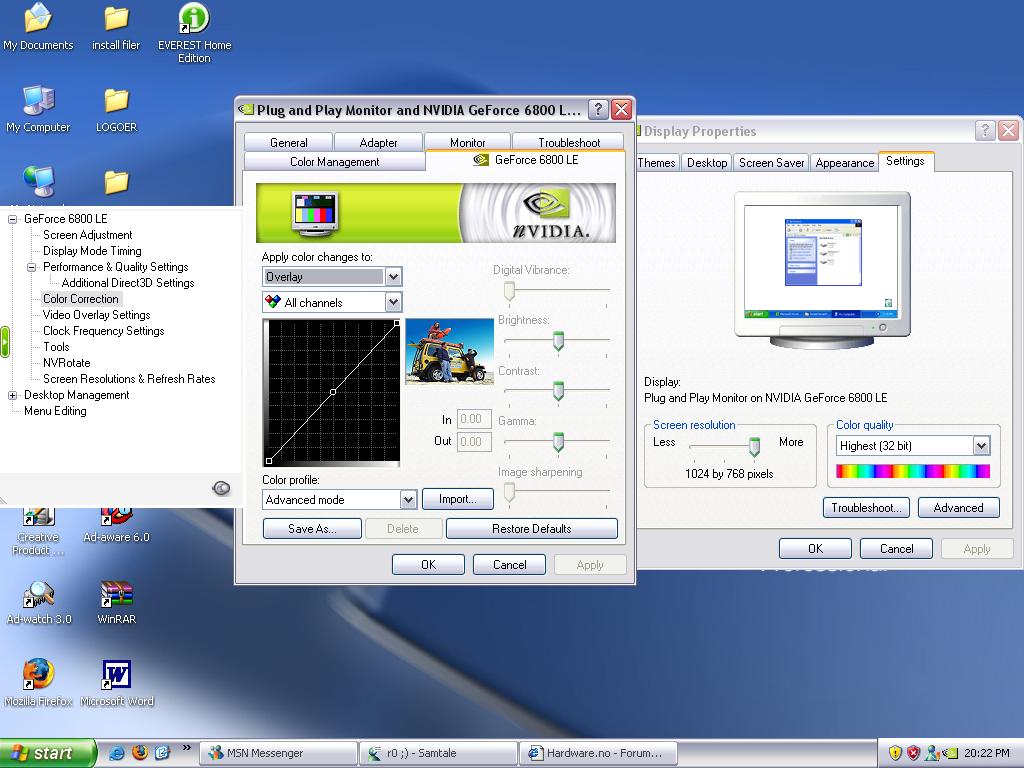Open the Apply color changes to dropdown

393,277
